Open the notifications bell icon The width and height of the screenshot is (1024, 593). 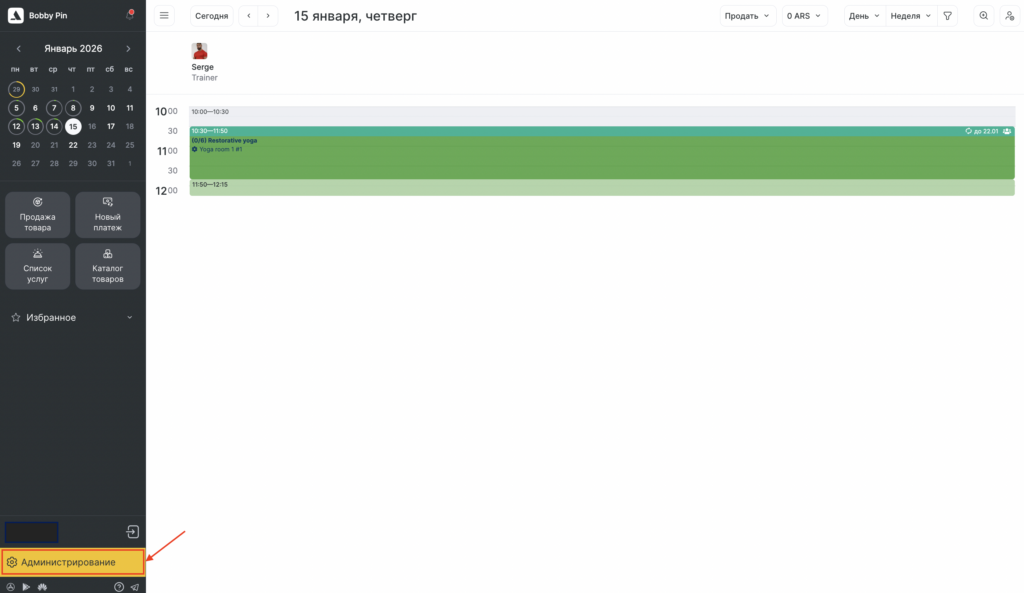129,15
